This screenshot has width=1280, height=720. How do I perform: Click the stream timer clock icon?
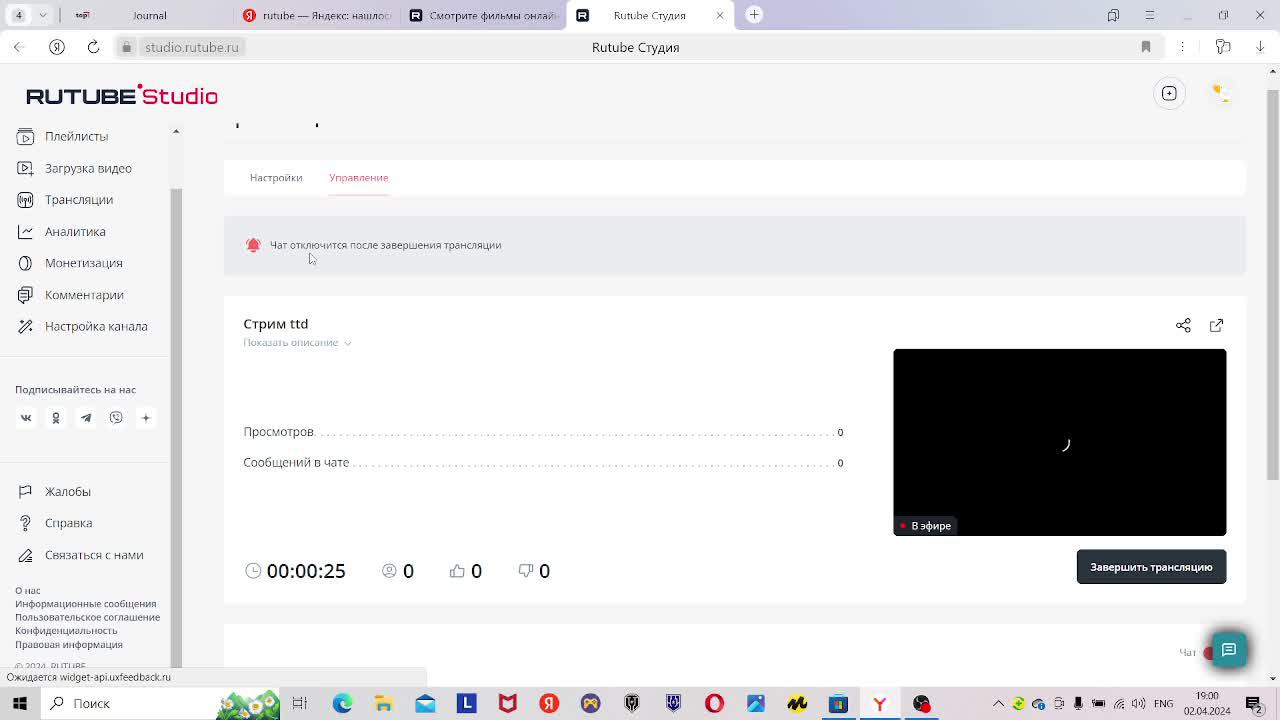pos(253,570)
